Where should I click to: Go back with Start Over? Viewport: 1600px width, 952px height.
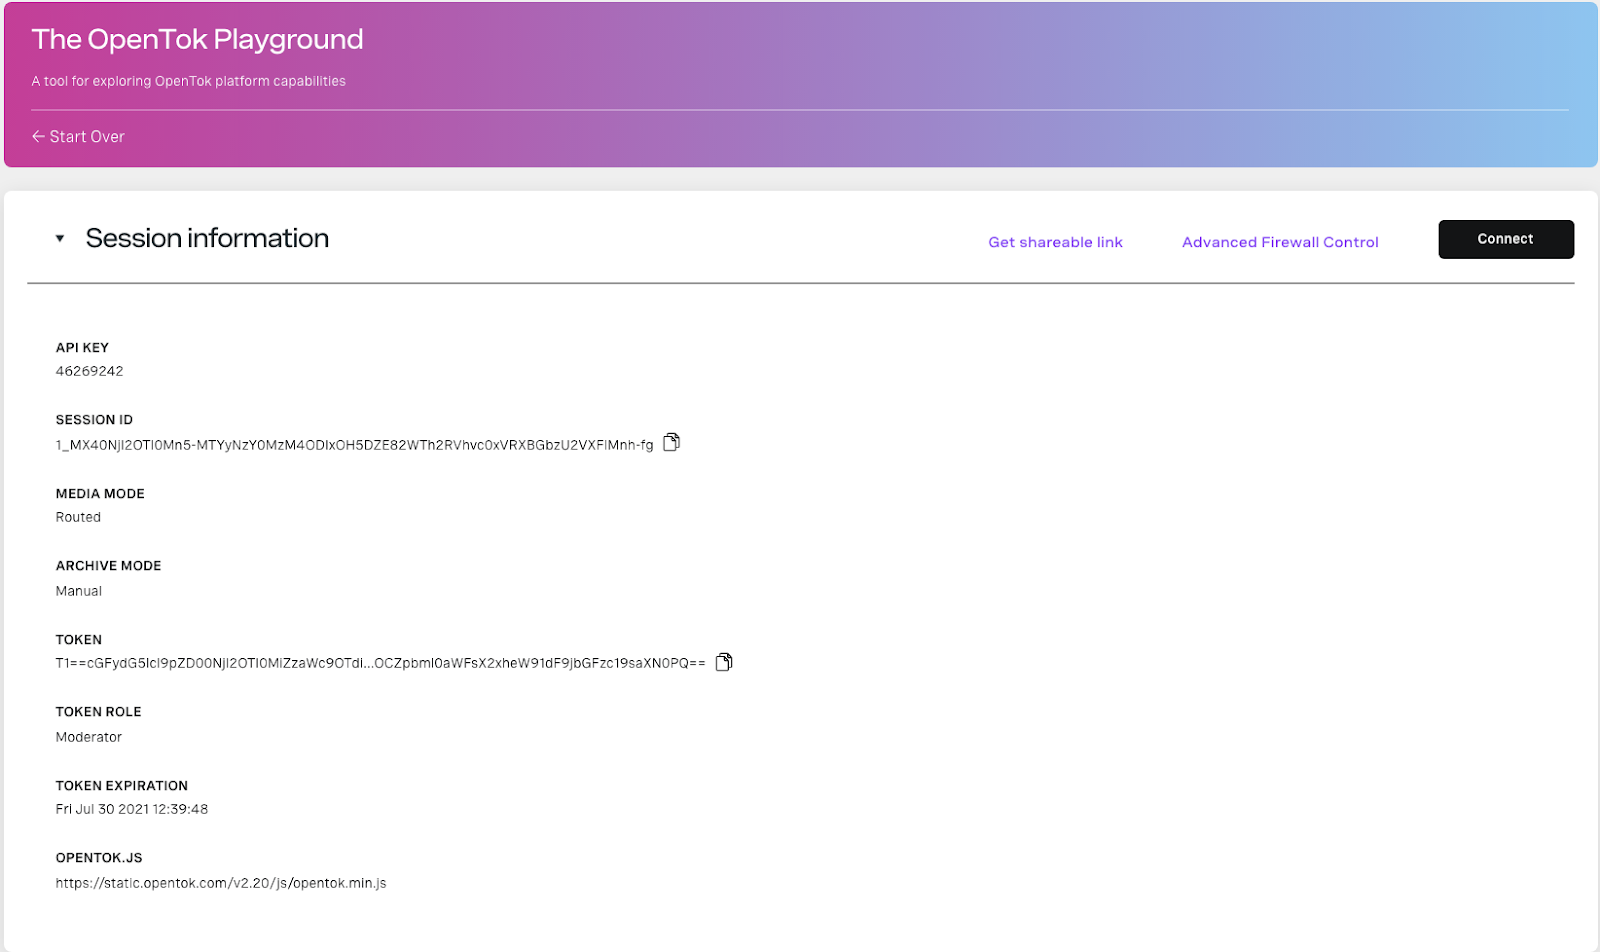pos(78,137)
